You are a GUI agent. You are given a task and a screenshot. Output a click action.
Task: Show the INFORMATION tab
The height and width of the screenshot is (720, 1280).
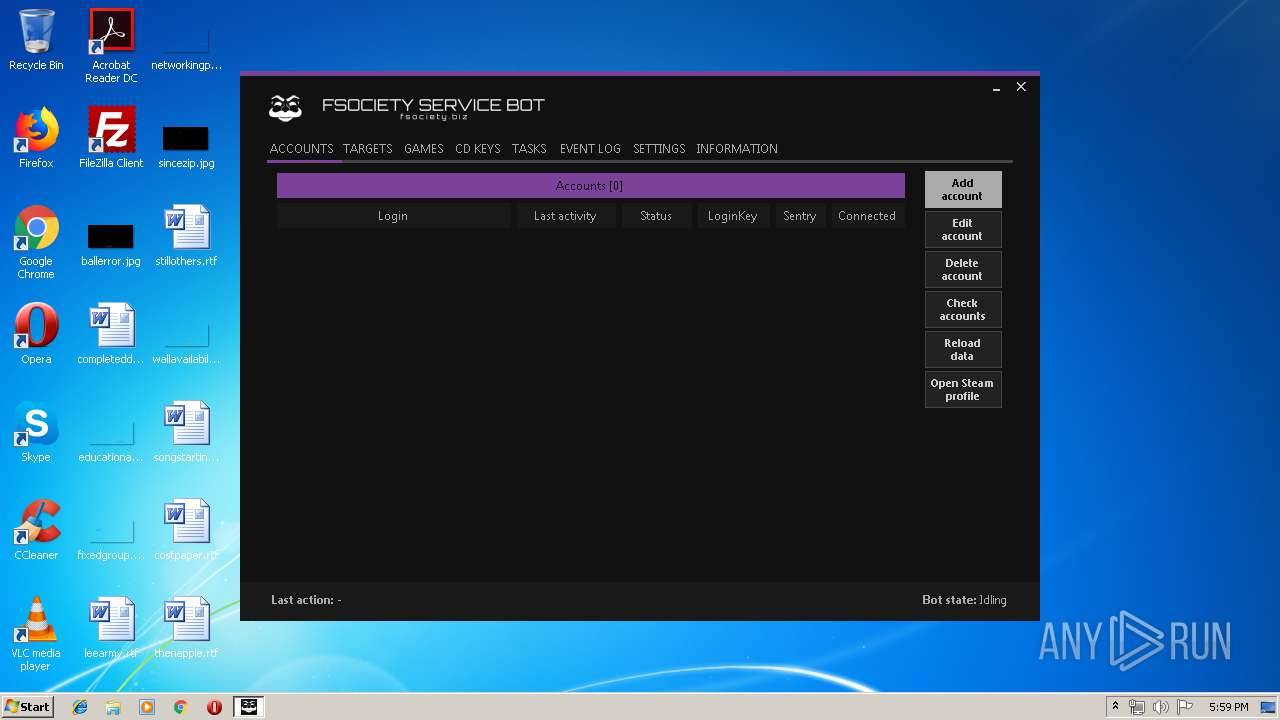[737, 149]
